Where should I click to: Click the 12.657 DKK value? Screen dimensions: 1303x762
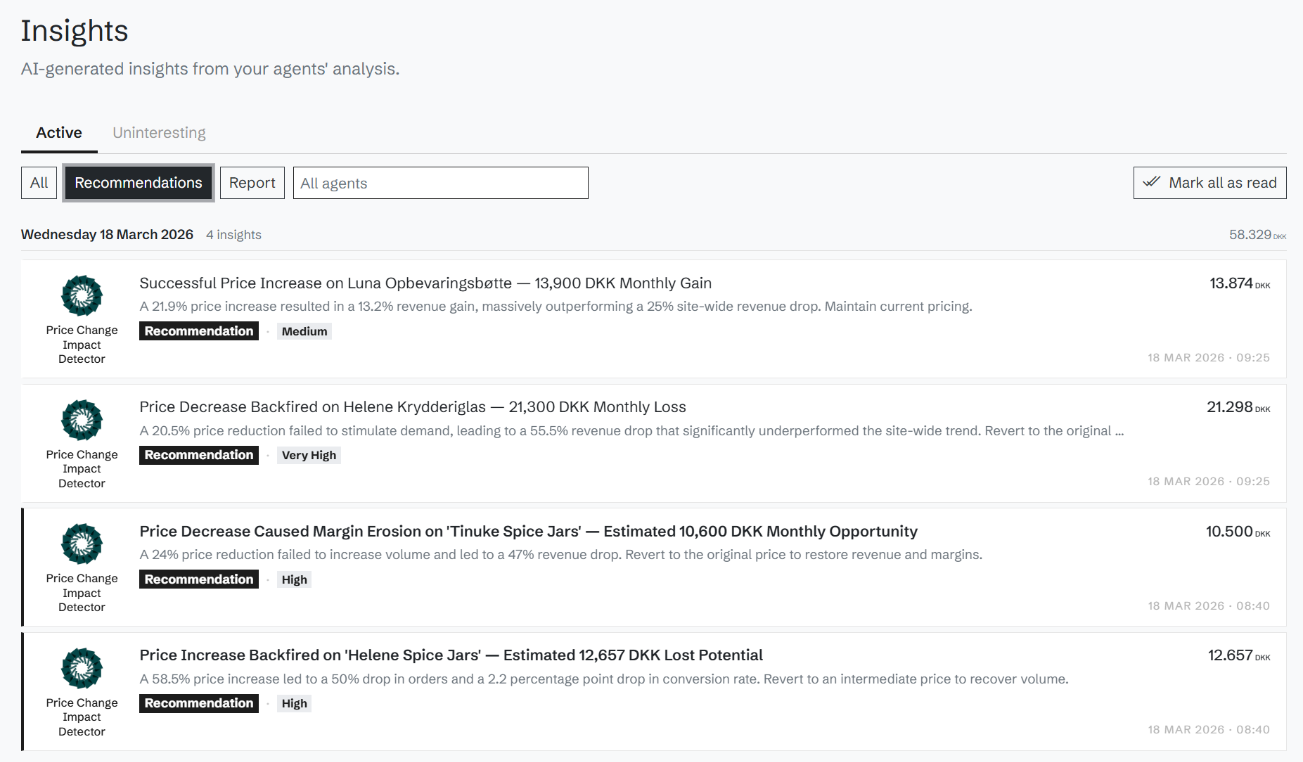coord(1239,655)
